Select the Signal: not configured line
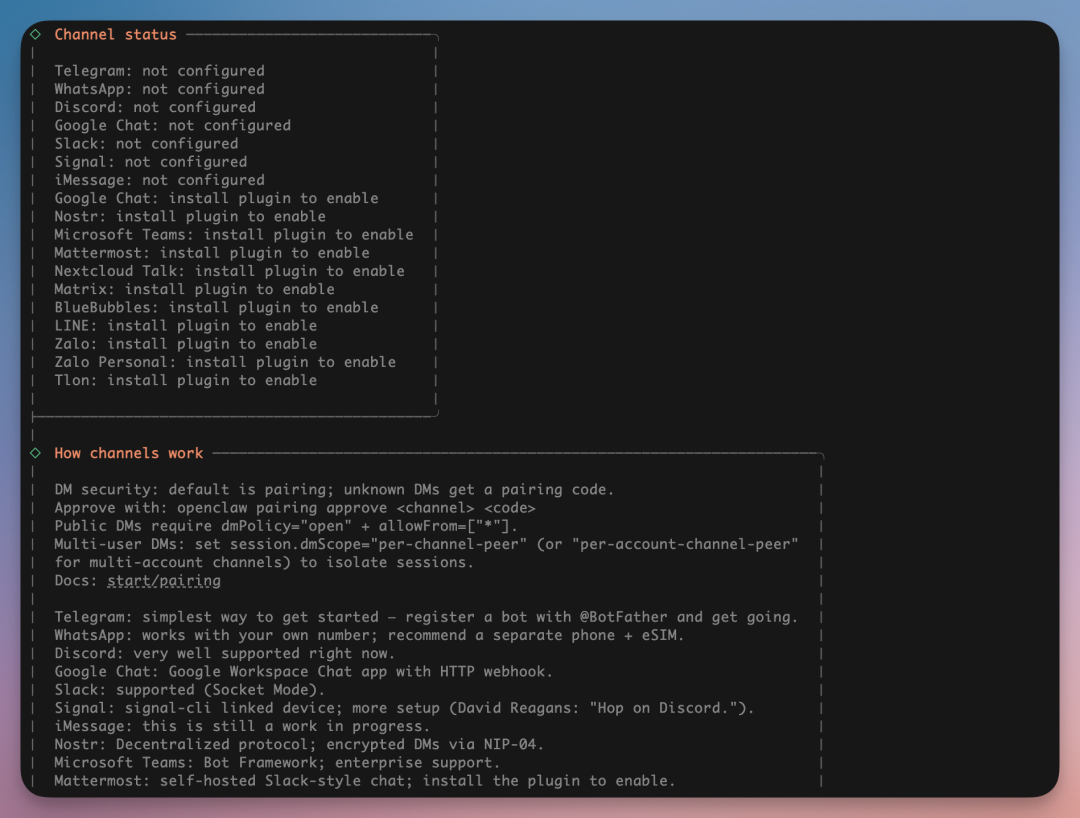Viewport: 1080px width, 818px height. [x=150, y=161]
